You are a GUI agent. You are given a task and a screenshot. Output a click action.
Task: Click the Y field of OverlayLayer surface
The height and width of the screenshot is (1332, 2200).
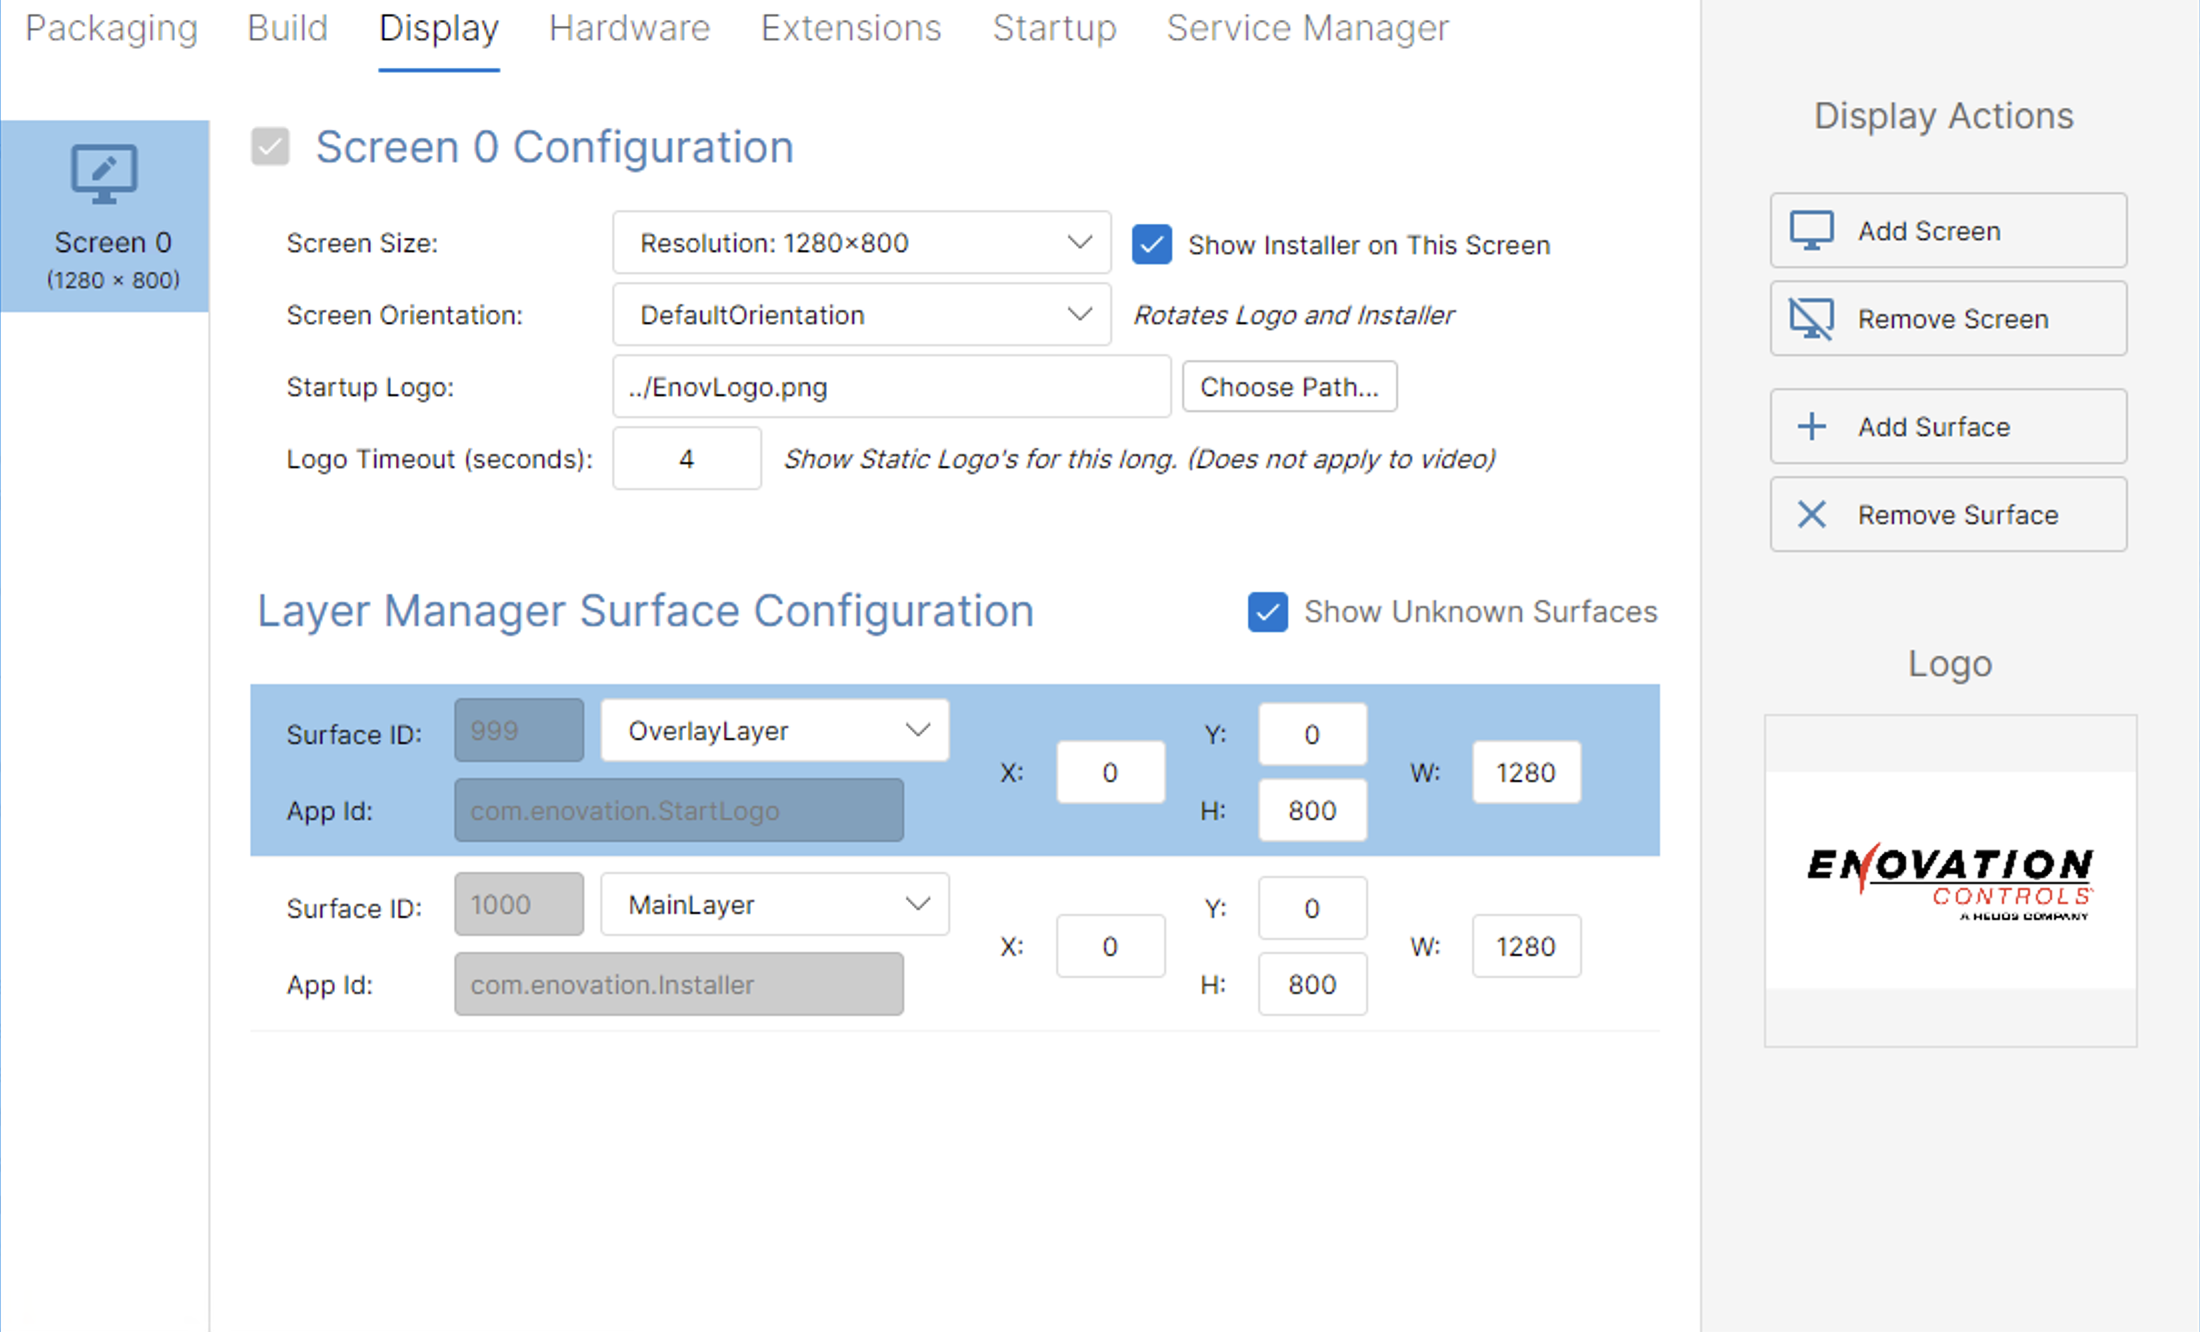click(x=1312, y=735)
